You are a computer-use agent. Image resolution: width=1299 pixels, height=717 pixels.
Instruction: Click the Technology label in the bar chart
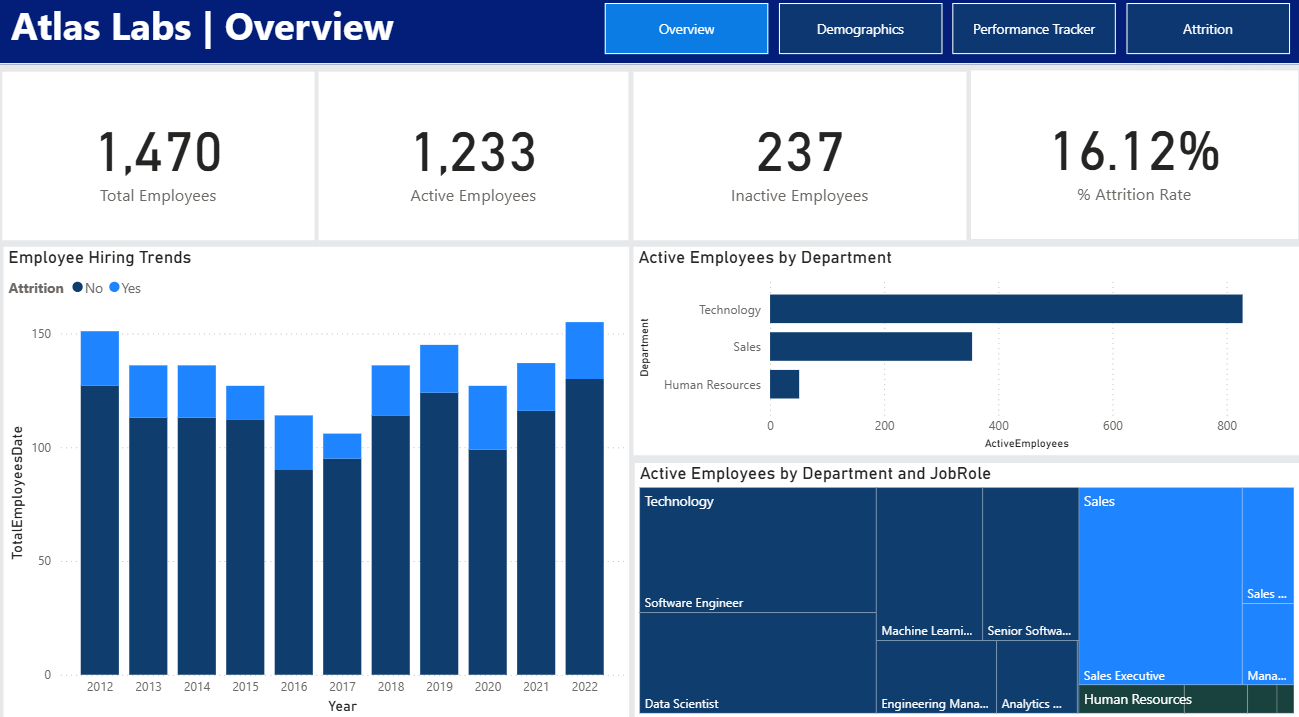coord(730,309)
